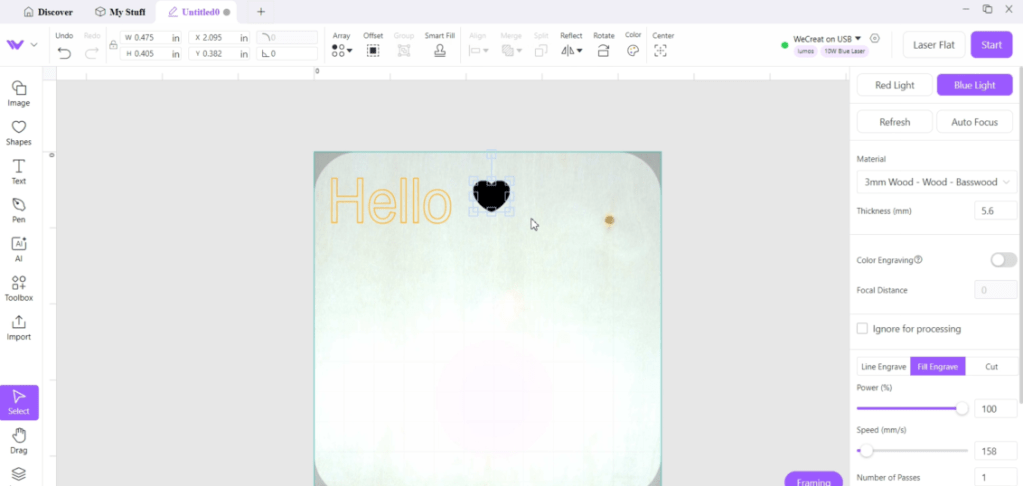The height and width of the screenshot is (486, 1023).
Task: Click the Power percentage slider
Action: coord(910,408)
